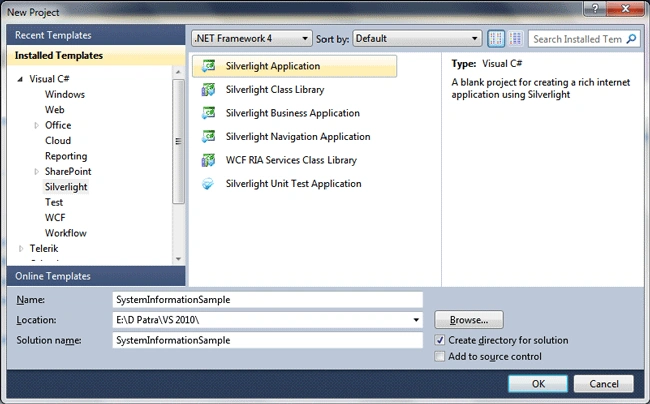Expand the Office tree node
This screenshot has height=404, width=650.
pos(36,125)
